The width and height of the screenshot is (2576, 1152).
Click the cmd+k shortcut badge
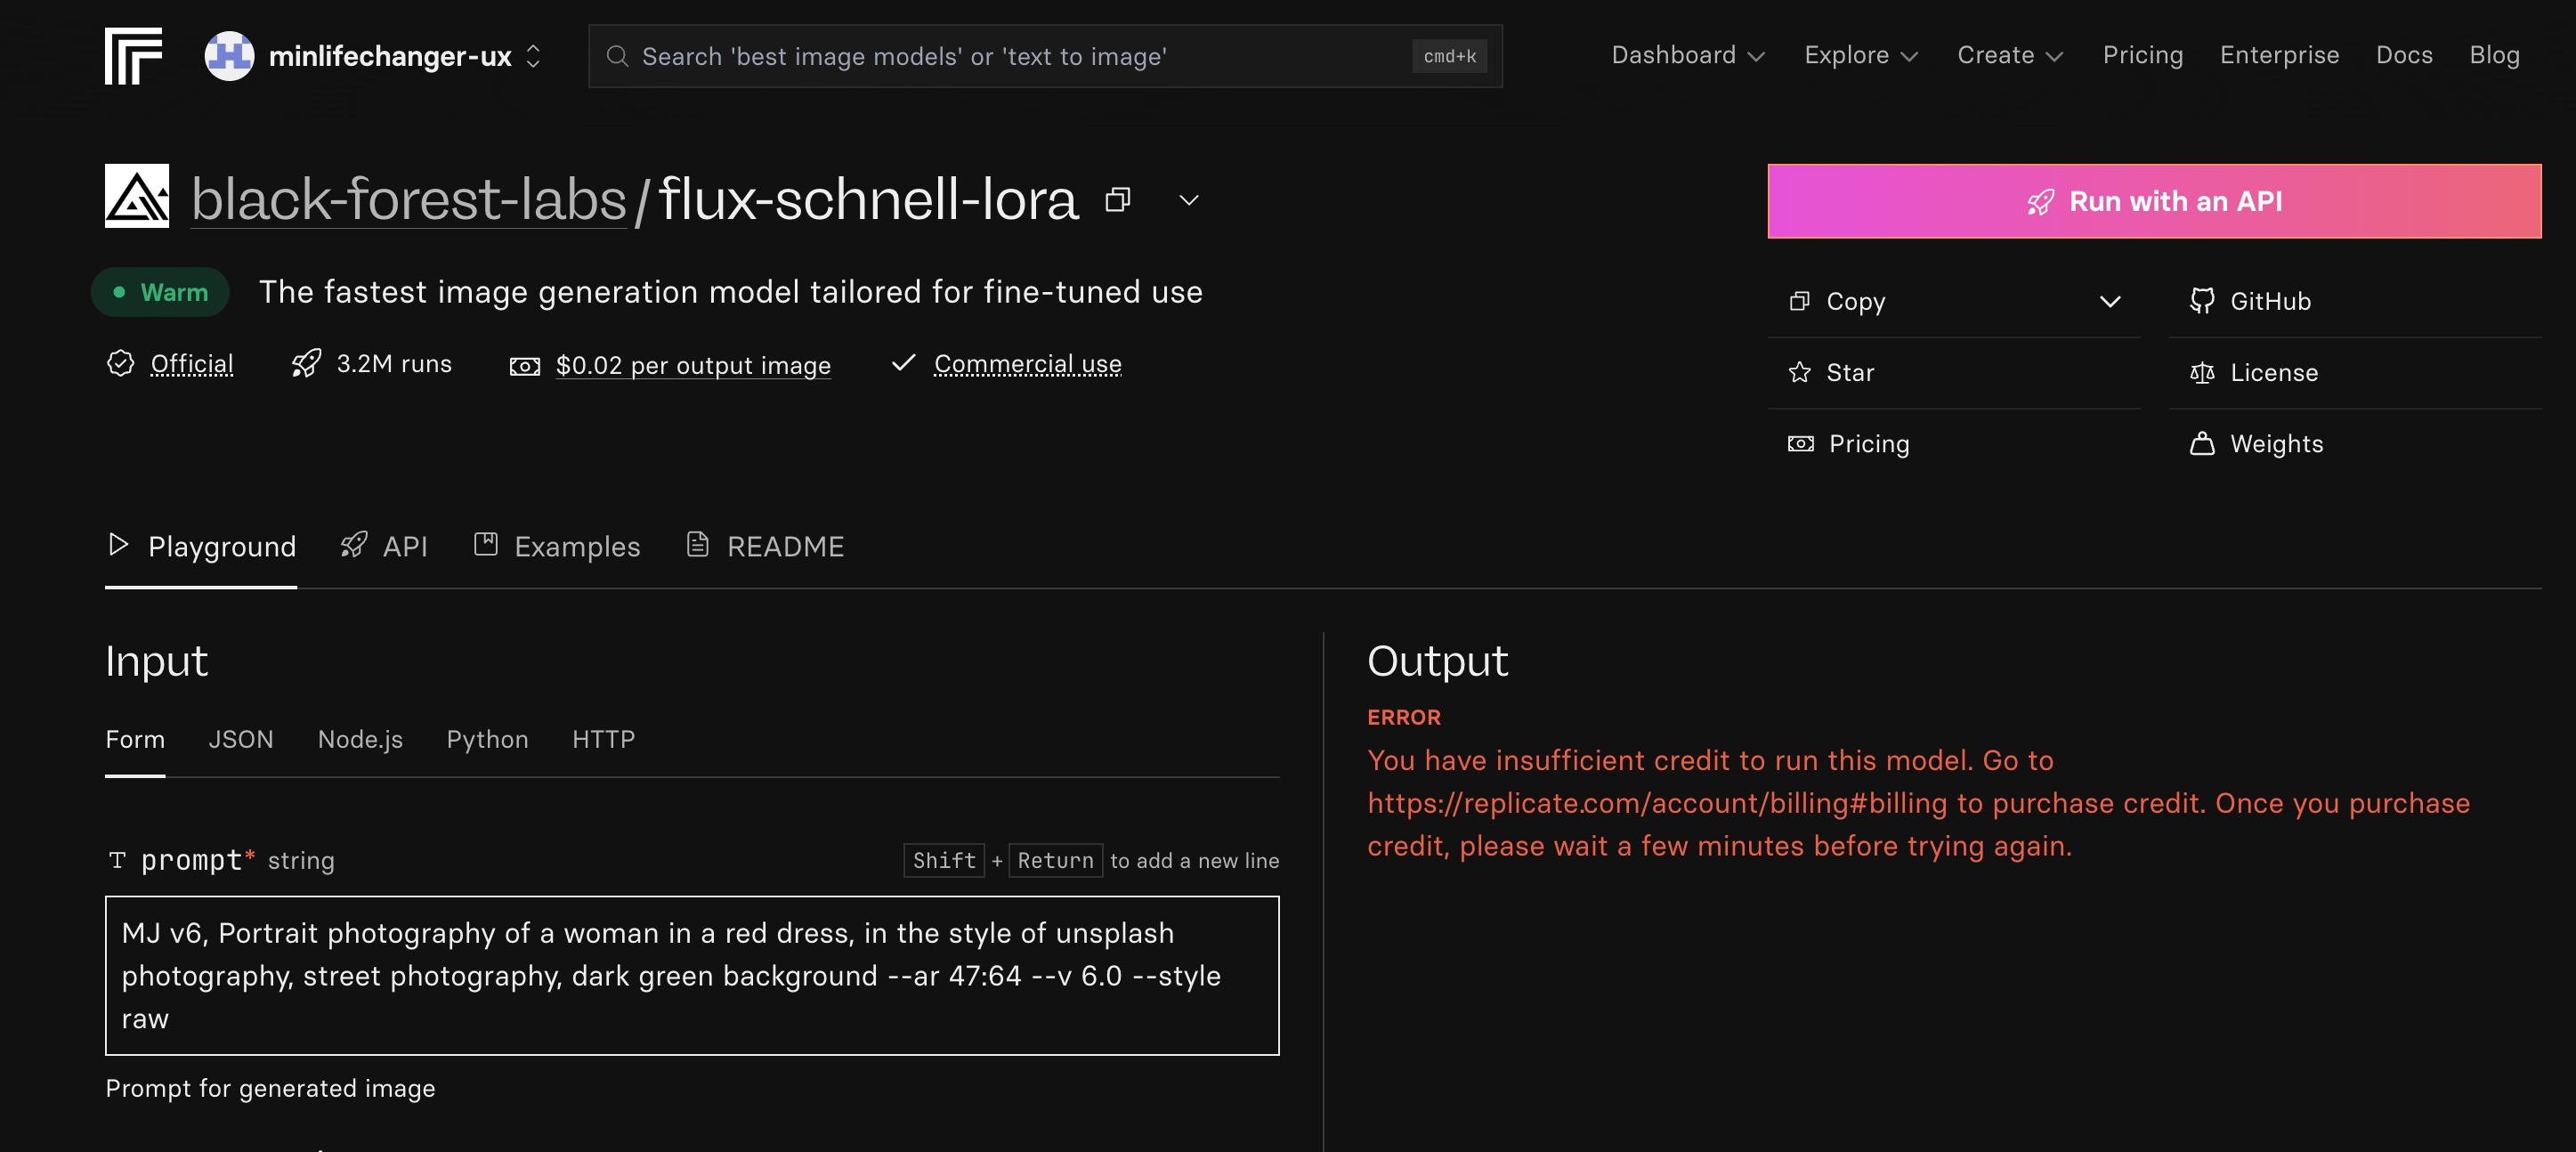1449,56
